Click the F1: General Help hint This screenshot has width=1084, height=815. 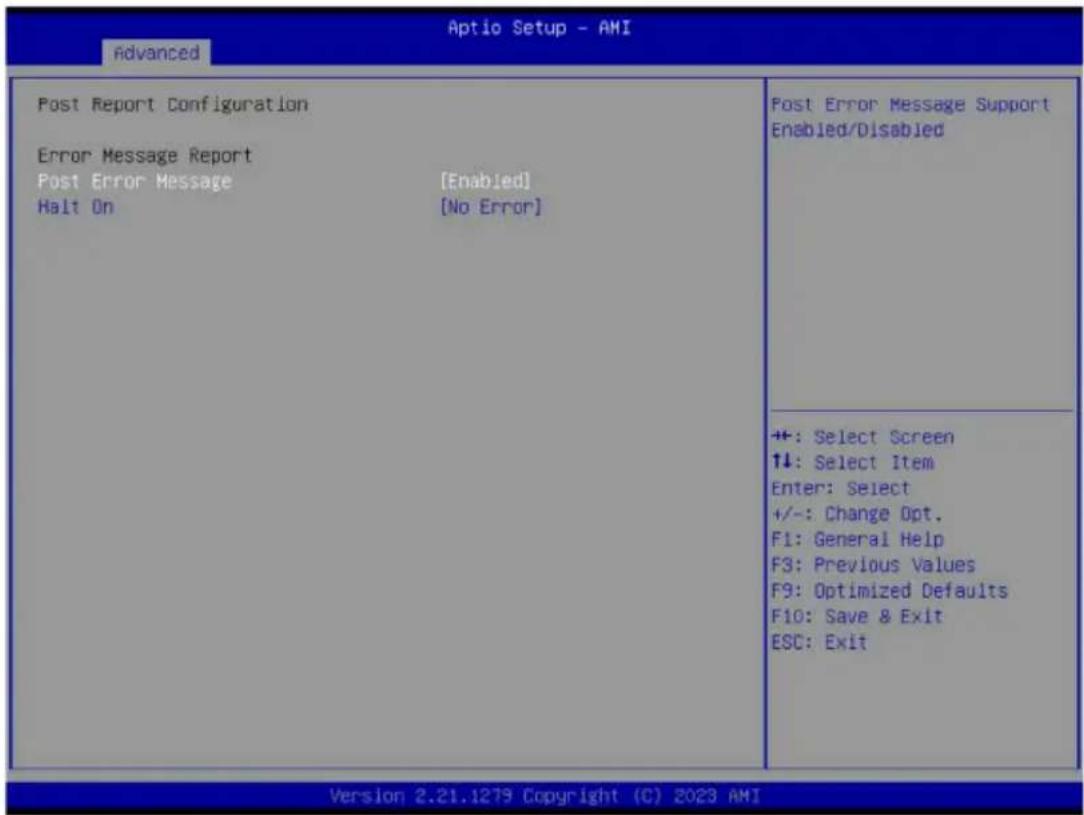[857, 539]
